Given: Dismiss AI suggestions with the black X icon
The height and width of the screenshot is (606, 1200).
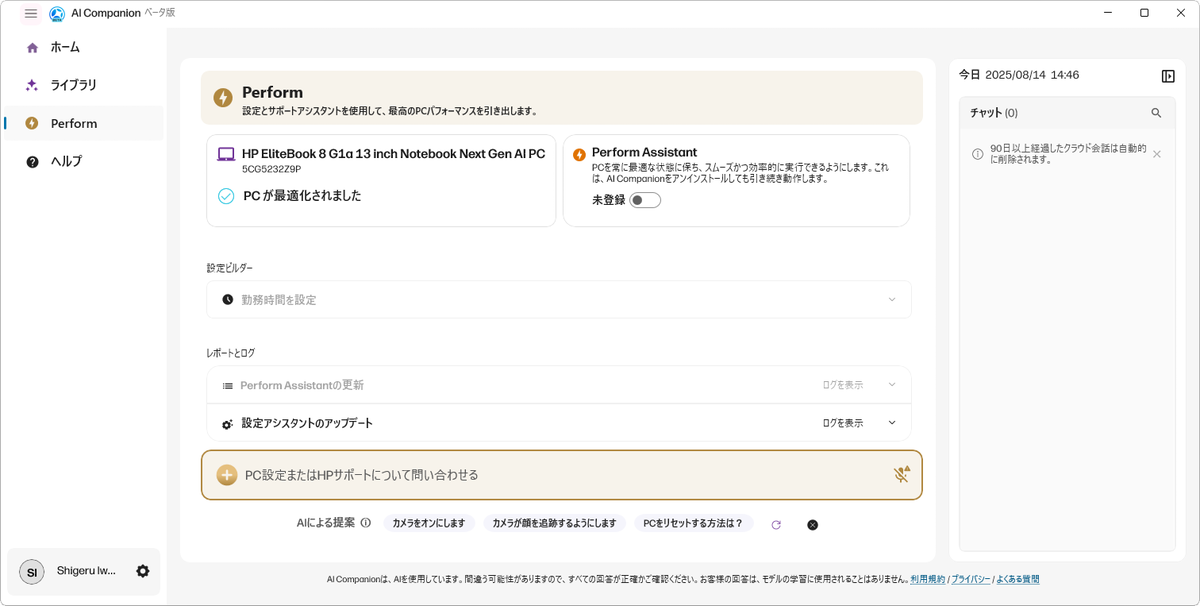Looking at the screenshot, I should click(813, 524).
